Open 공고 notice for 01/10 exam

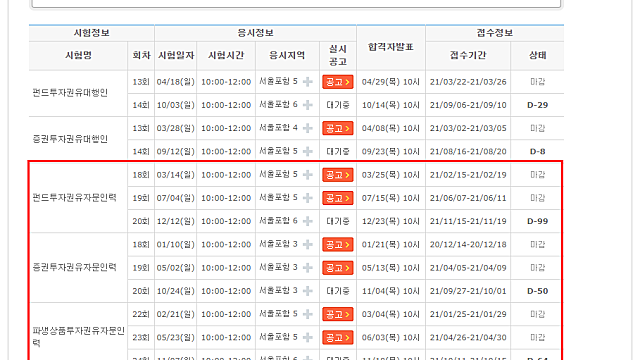point(338,245)
